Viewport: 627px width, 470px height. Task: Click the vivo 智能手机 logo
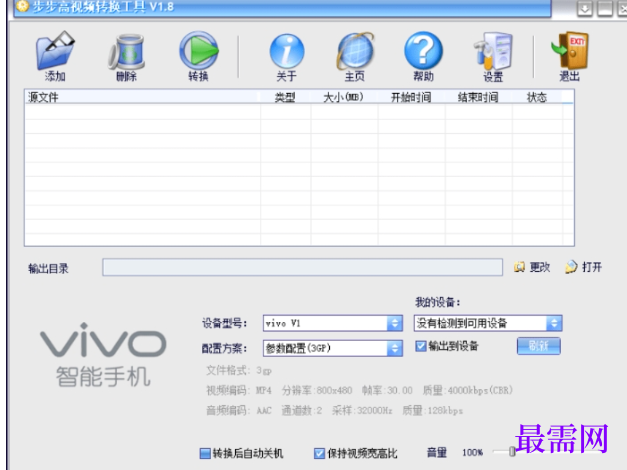point(103,355)
